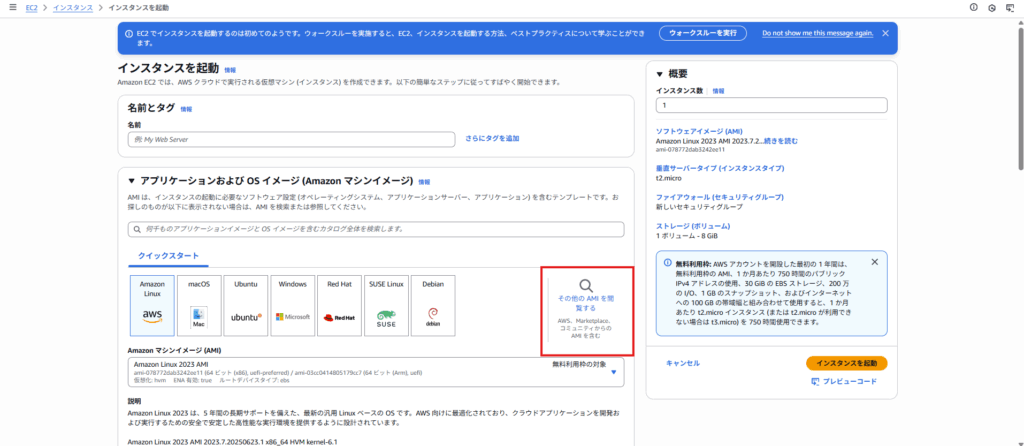This screenshot has width=1024, height=446.
Task: Select the SUSE Linux AMI tile
Action: tap(386, 306)
